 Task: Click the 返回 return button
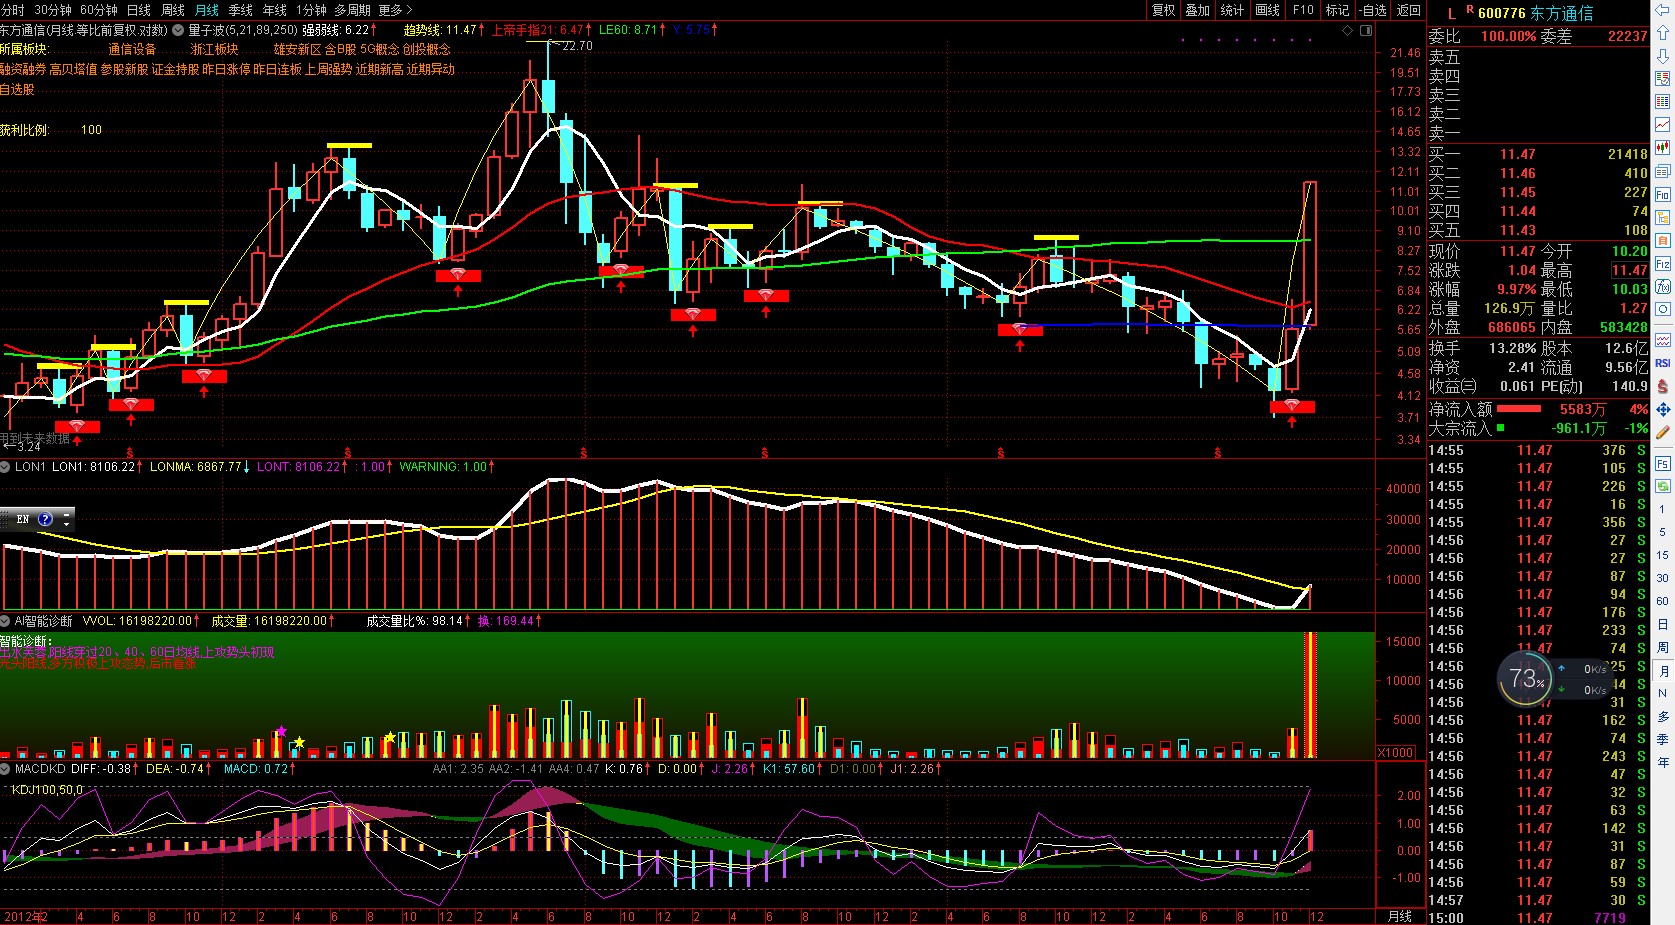click(1409, 10)
